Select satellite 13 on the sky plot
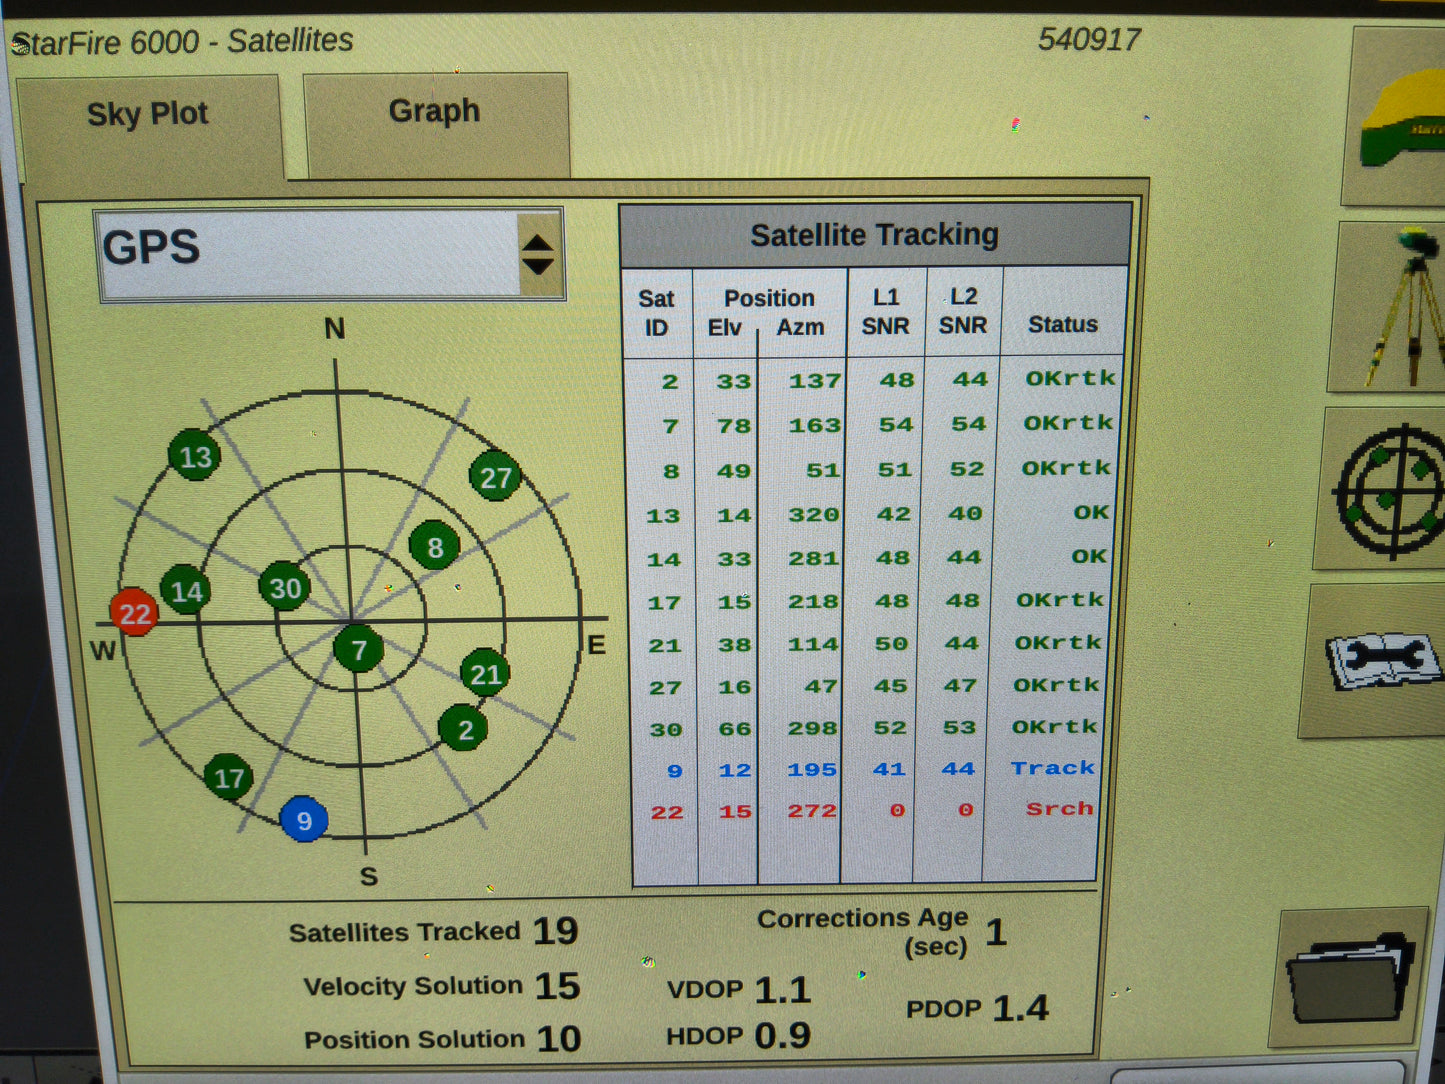 tap(195, 457)
